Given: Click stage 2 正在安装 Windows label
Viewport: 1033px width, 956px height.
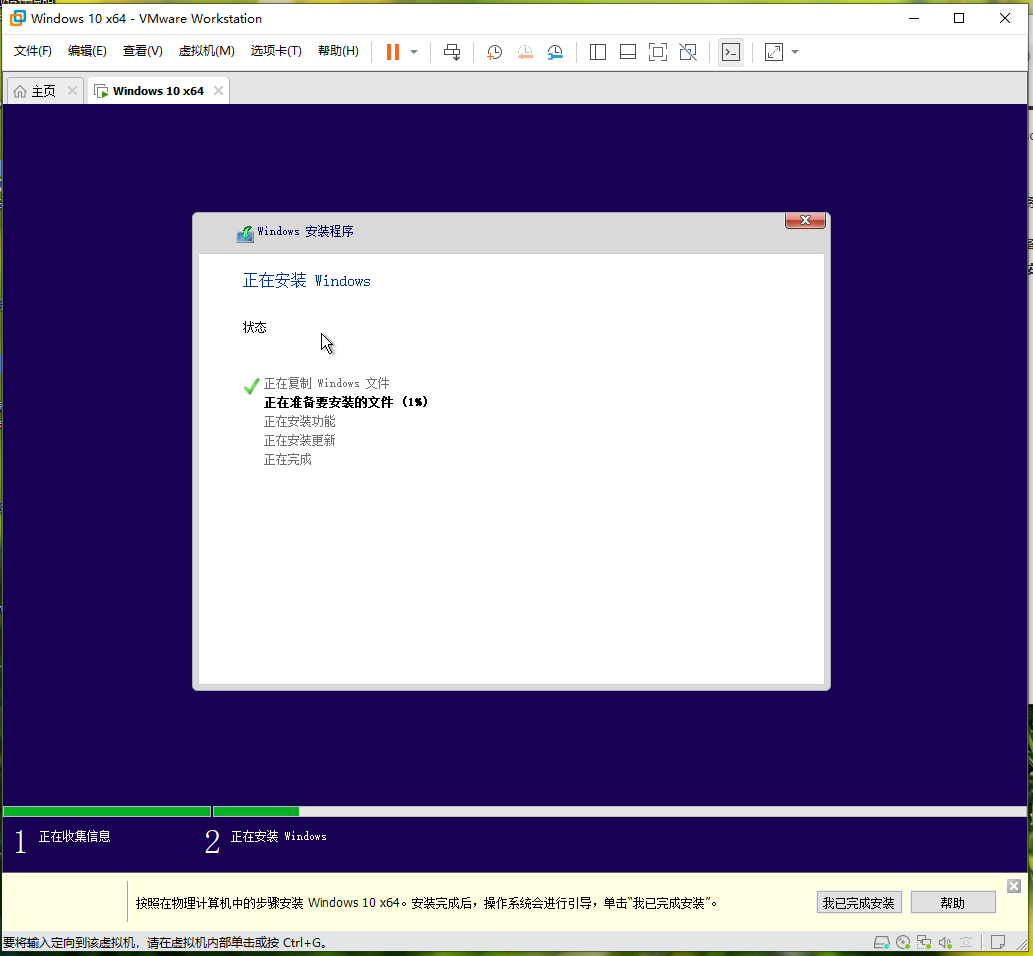Looking at the screenshot, I should point(278,836).
